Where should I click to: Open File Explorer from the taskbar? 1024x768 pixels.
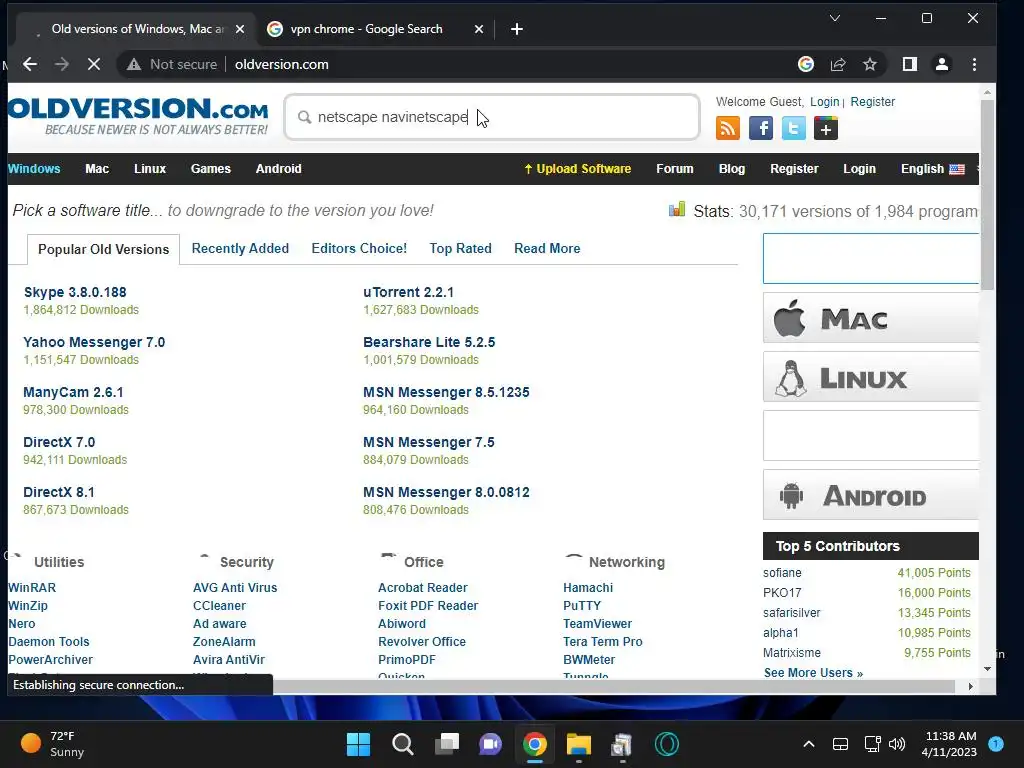point(579,744)
